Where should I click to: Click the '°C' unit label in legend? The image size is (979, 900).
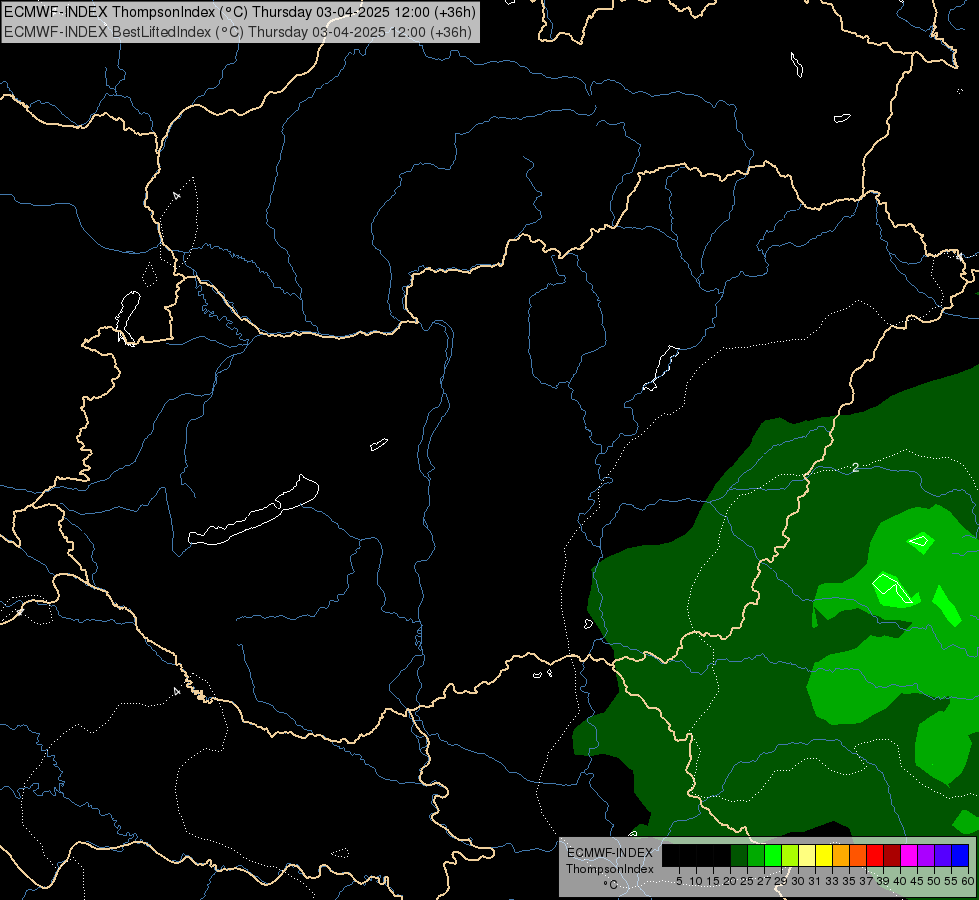[x=610, y=884]
